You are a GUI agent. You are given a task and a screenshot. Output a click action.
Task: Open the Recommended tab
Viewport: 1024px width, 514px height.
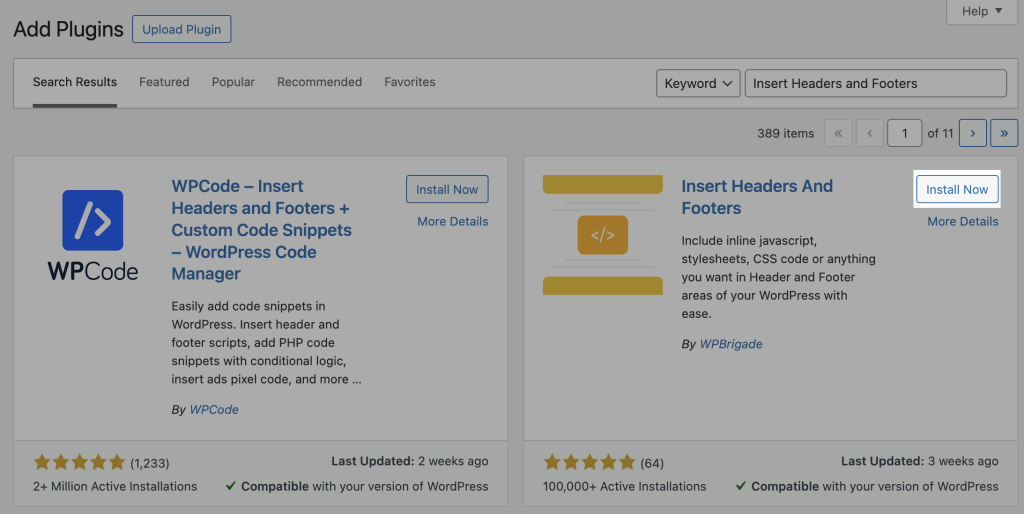pos(319,82)
